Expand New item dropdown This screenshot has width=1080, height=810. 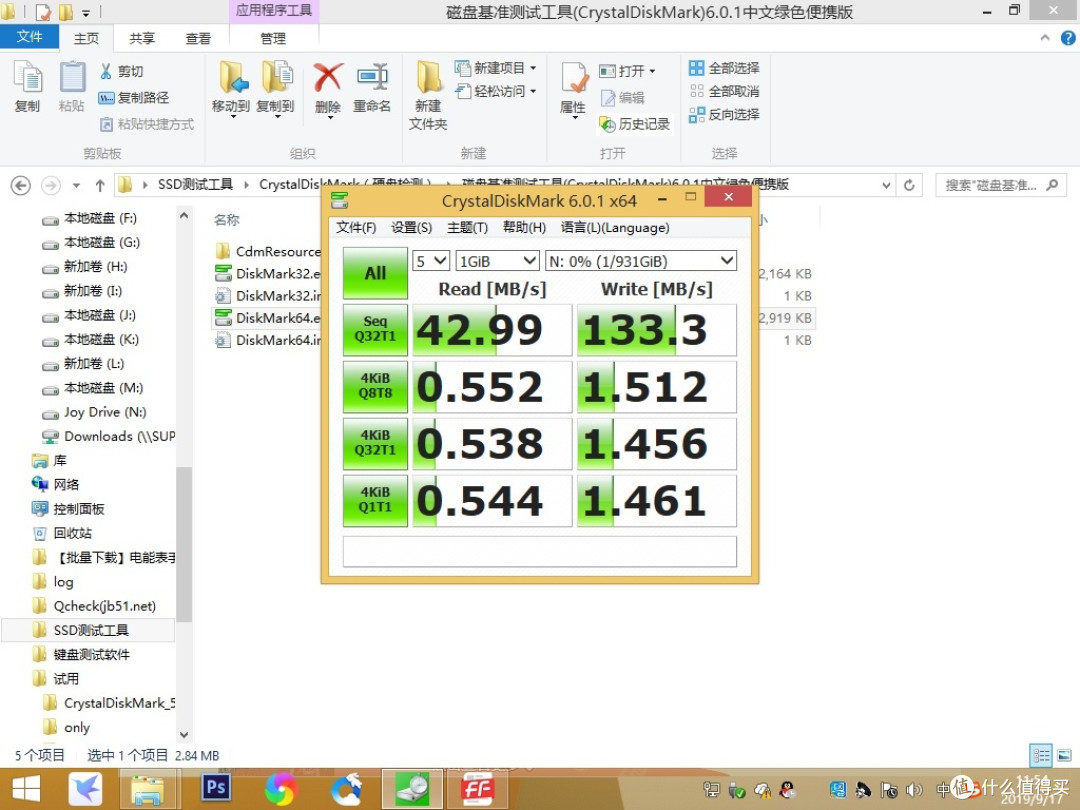533,68
